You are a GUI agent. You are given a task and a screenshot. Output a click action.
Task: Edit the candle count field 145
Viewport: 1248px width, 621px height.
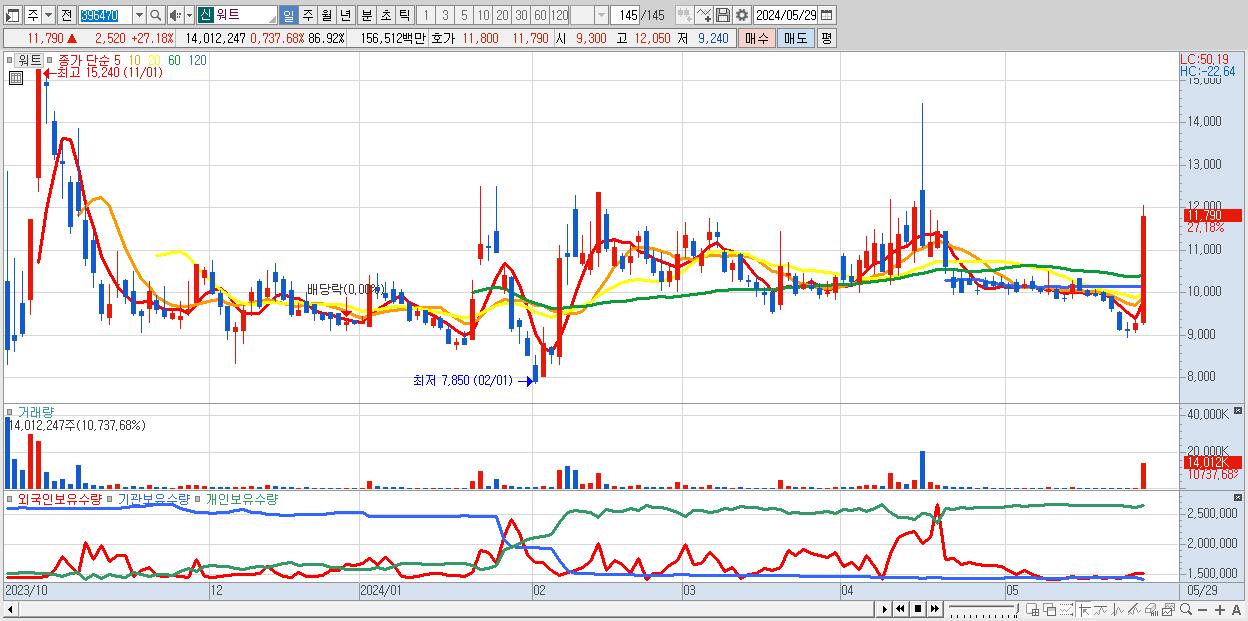tap(626, 16)
